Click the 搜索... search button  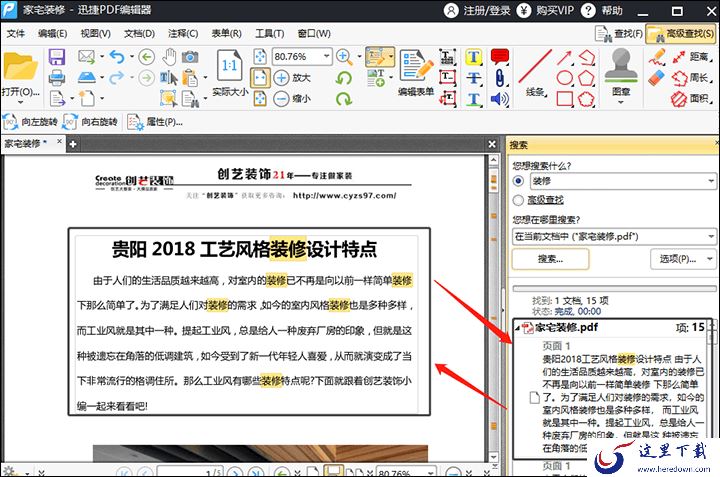click(550, 259)
